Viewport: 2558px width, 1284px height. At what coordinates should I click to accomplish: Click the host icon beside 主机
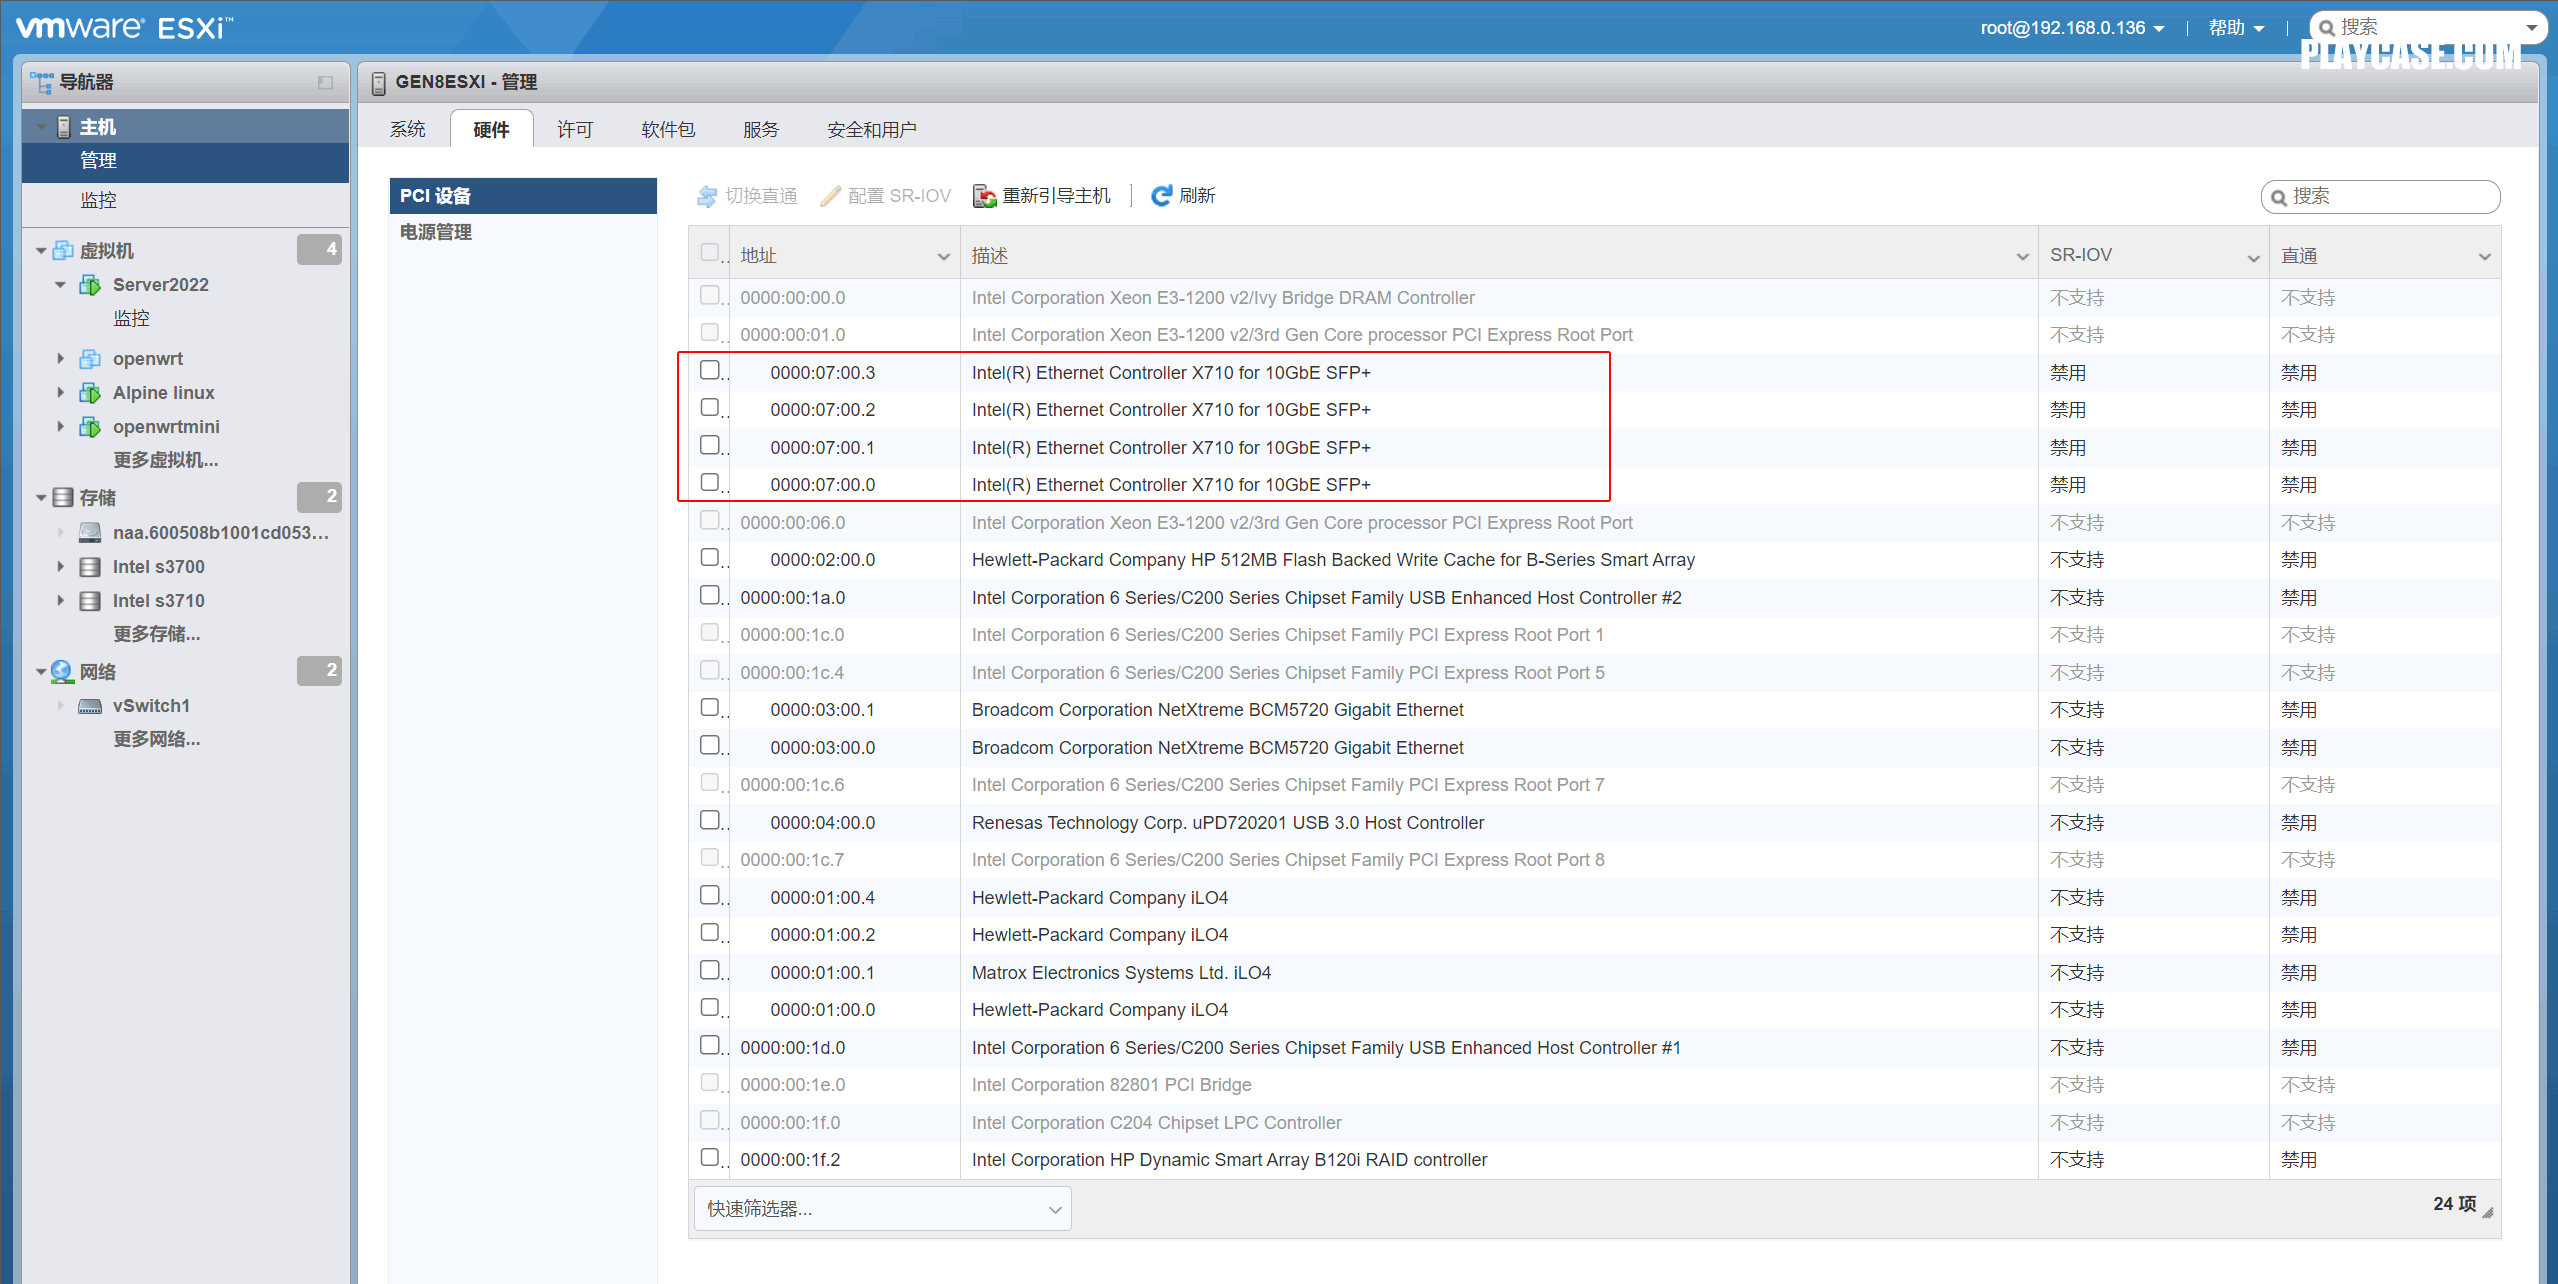coord(64,127)
